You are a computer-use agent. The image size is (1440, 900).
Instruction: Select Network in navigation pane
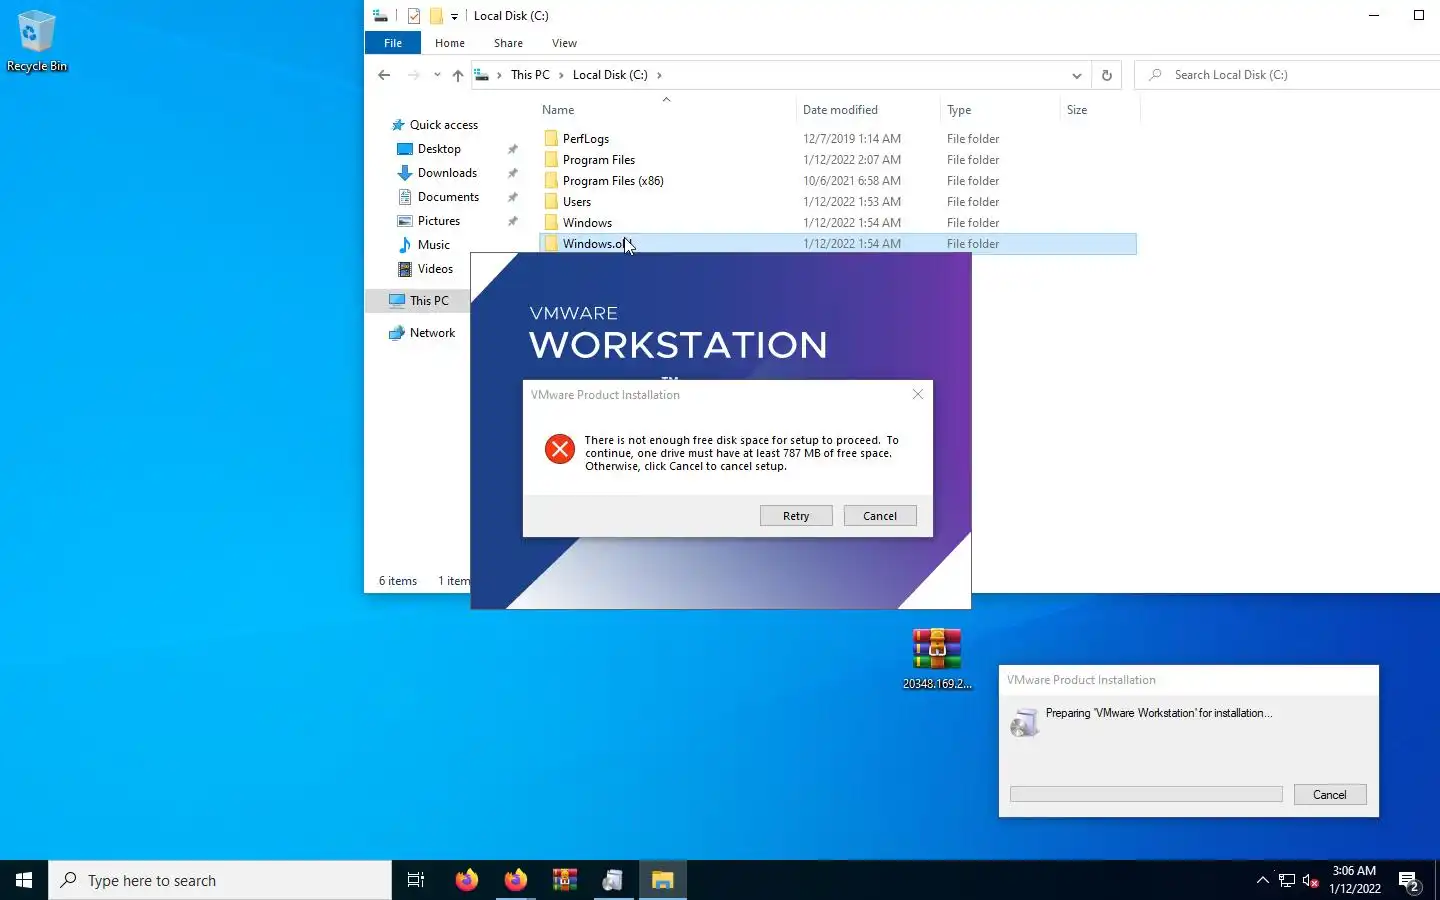[432, 333]
